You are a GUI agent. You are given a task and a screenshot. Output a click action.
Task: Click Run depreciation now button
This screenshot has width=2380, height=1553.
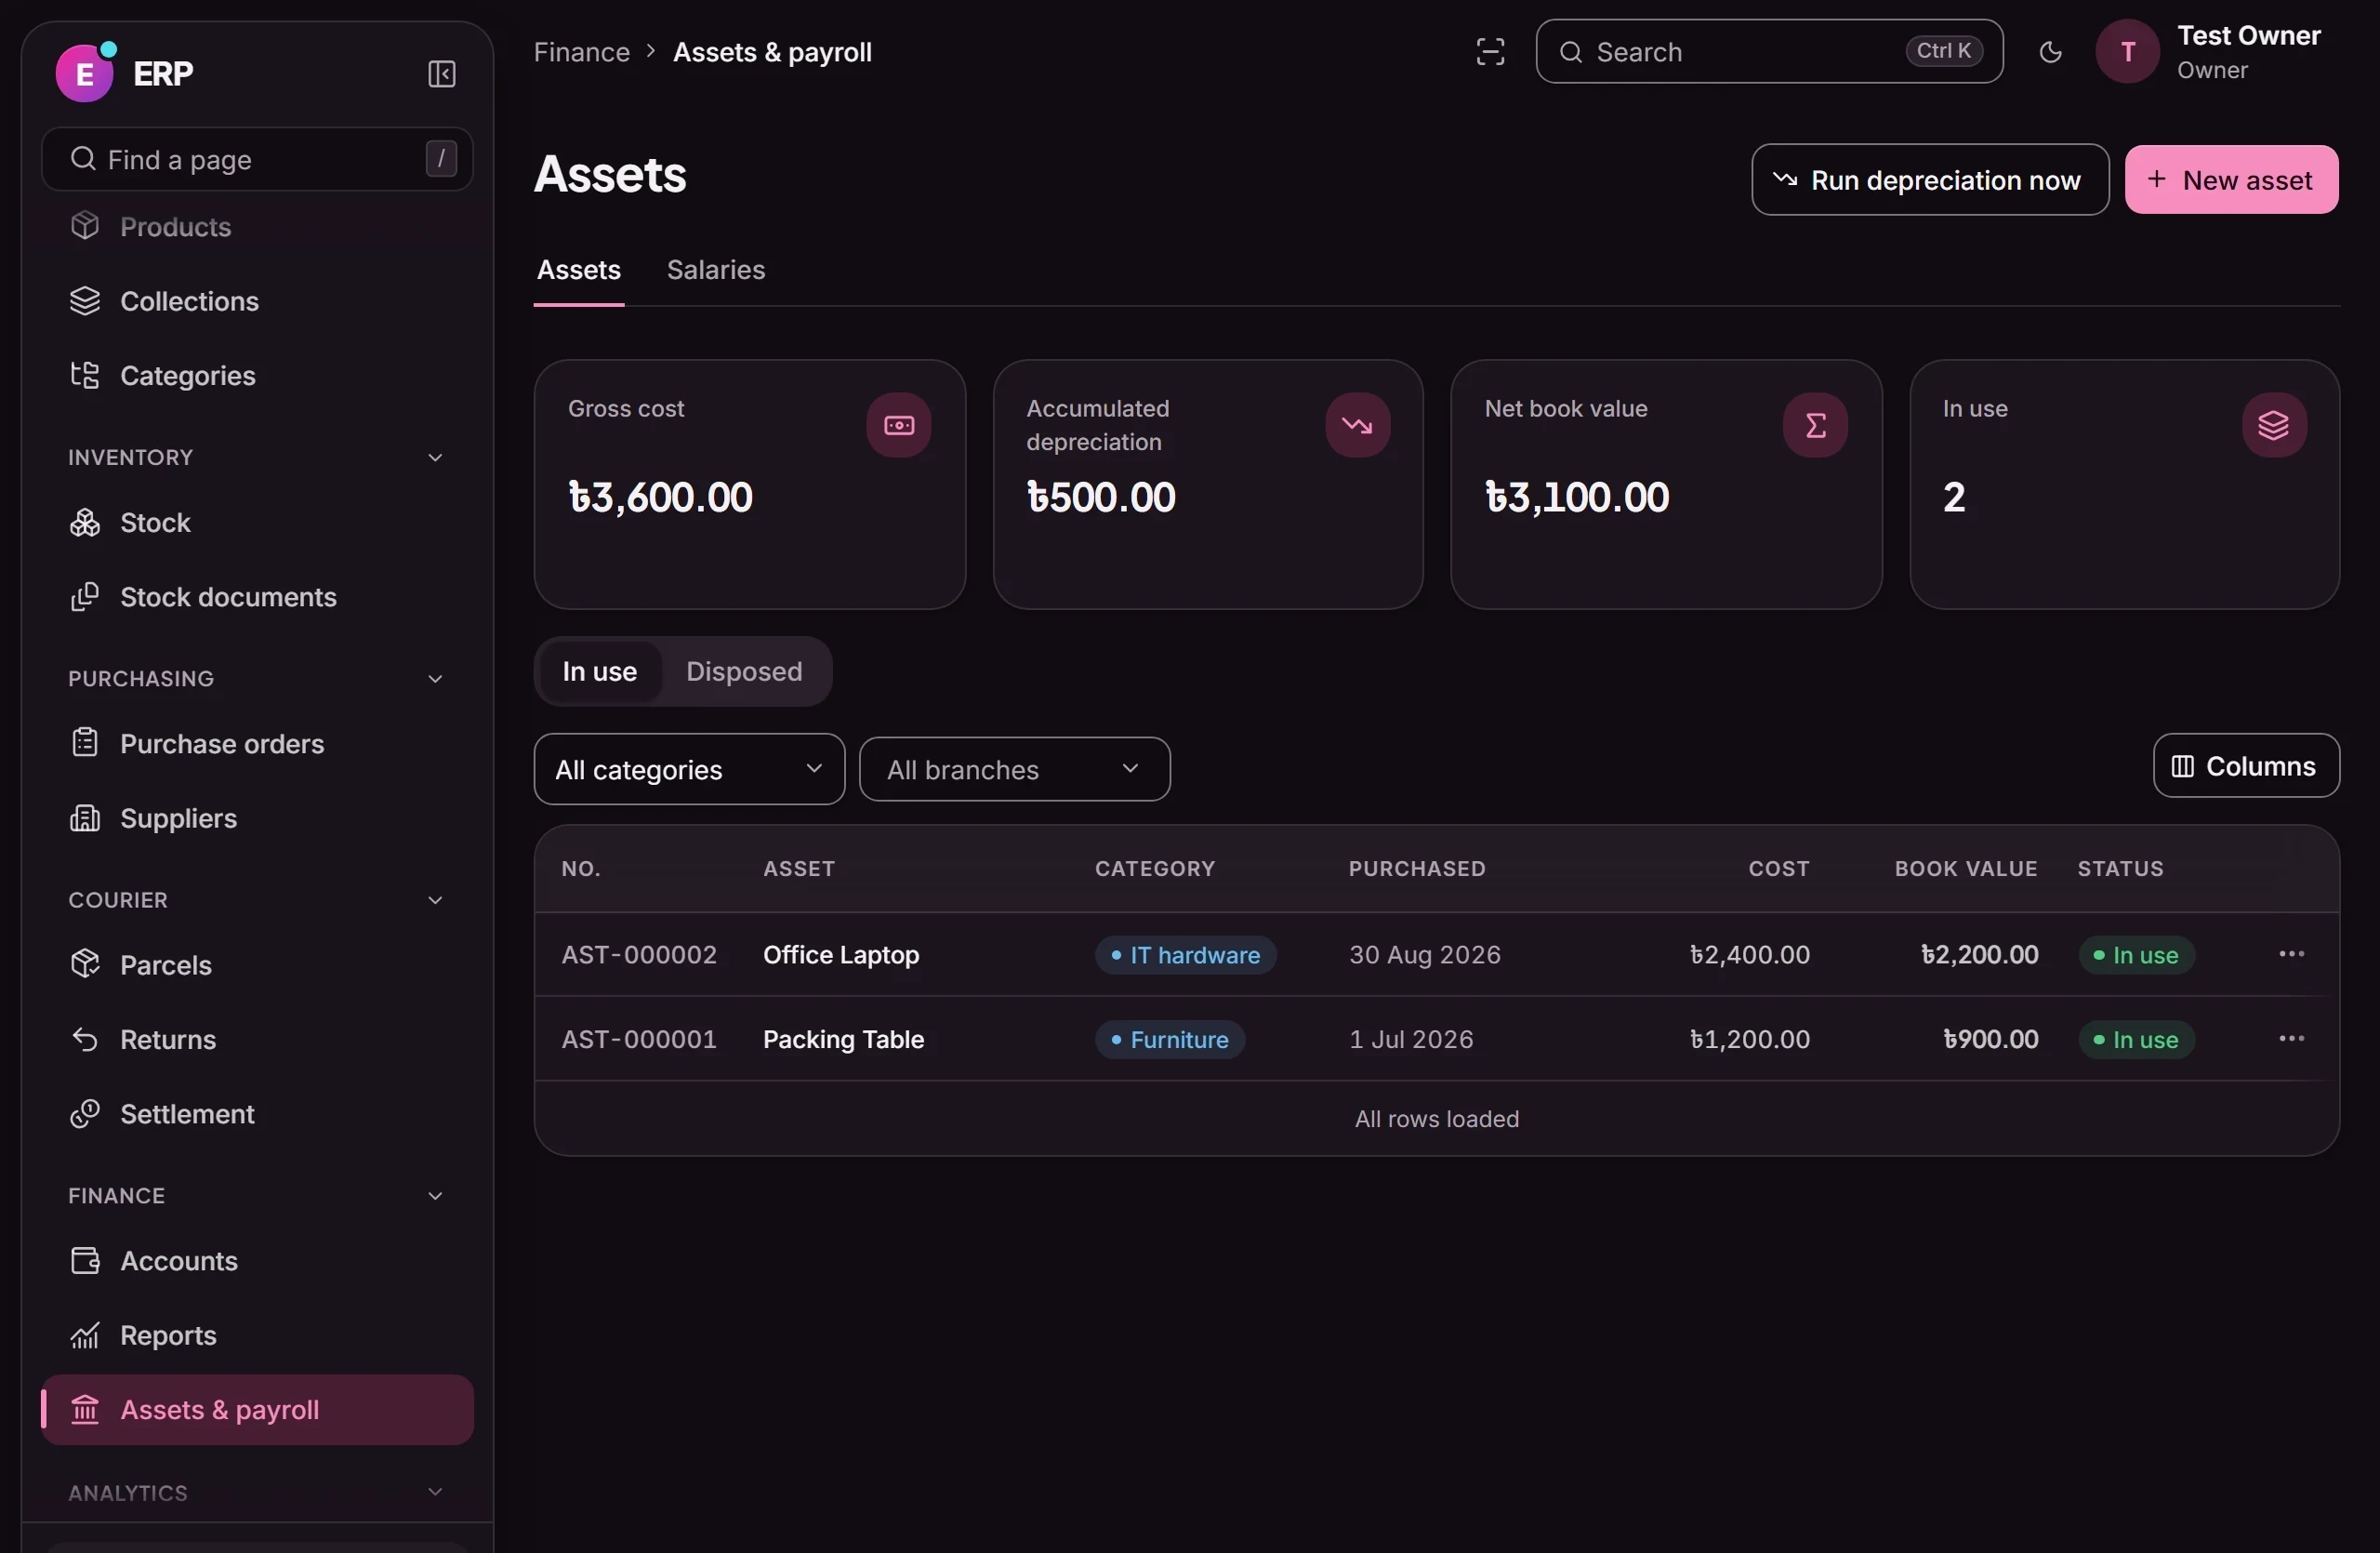click(1930, 180)
